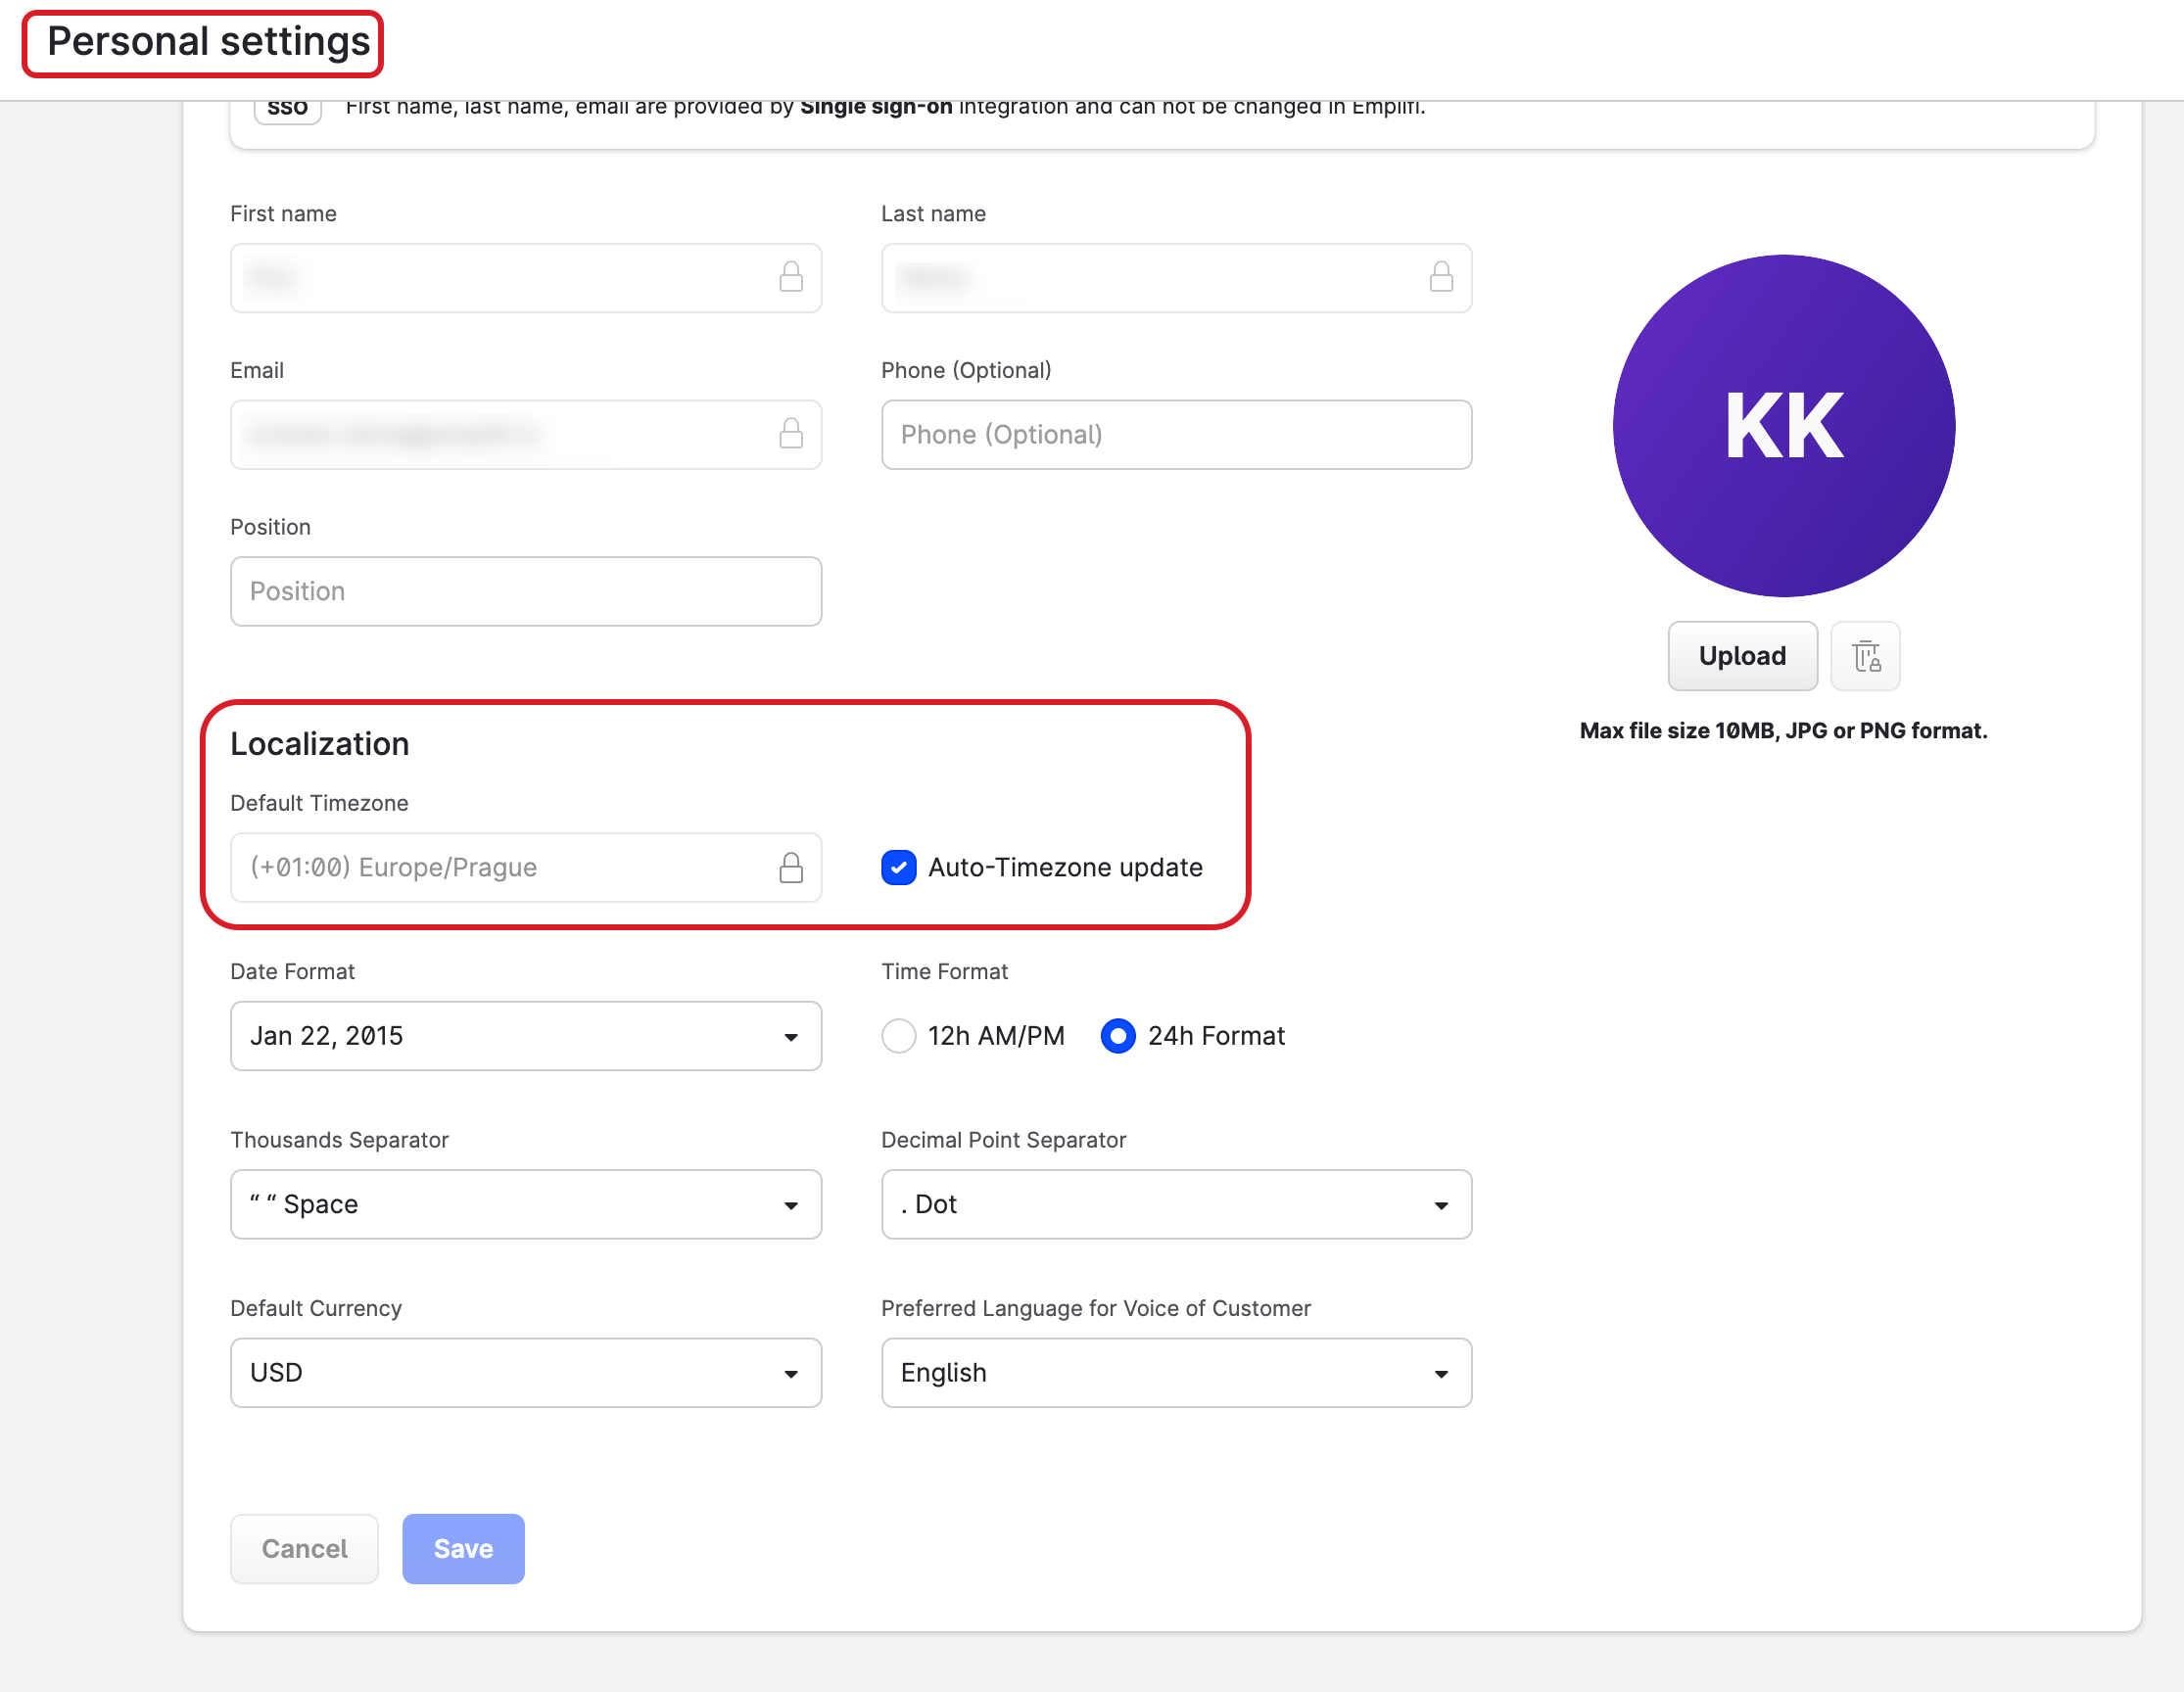2184x1692 pixels.
Task: Click the locked remove-avatar trash icon
Action: 1864,656
